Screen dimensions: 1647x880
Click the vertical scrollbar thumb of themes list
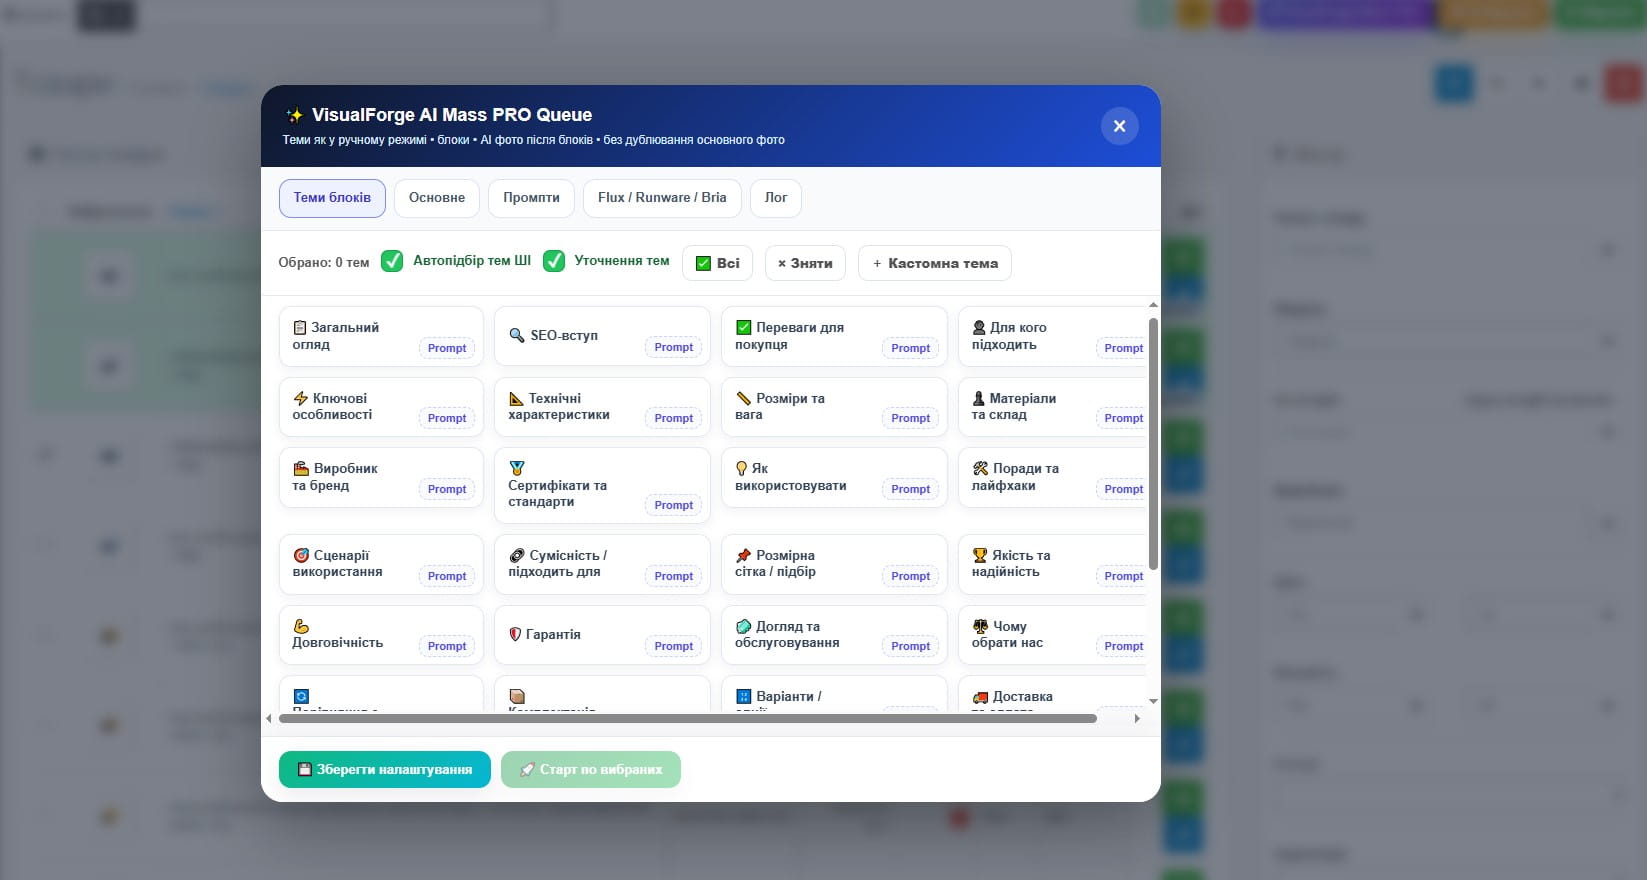click(1153, 444)
